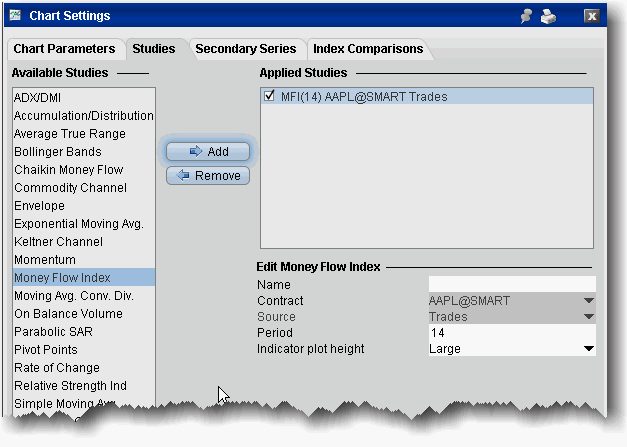
Task: Open the Contract dropdown
Action: pos(588,301)
